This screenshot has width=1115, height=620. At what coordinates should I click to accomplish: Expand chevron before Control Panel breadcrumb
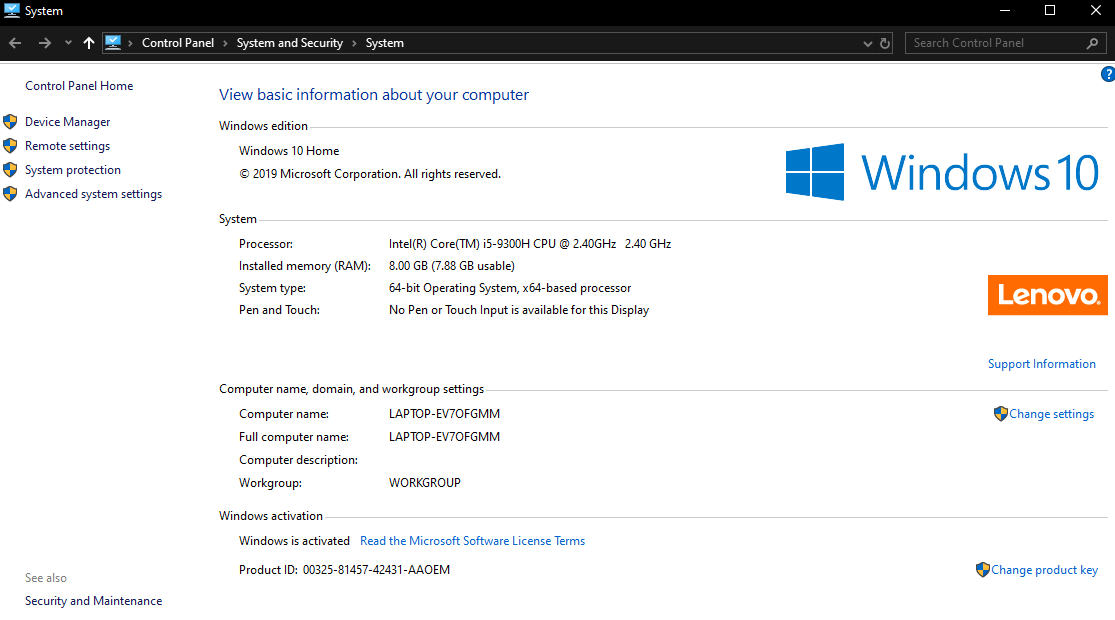click(131, 43)
